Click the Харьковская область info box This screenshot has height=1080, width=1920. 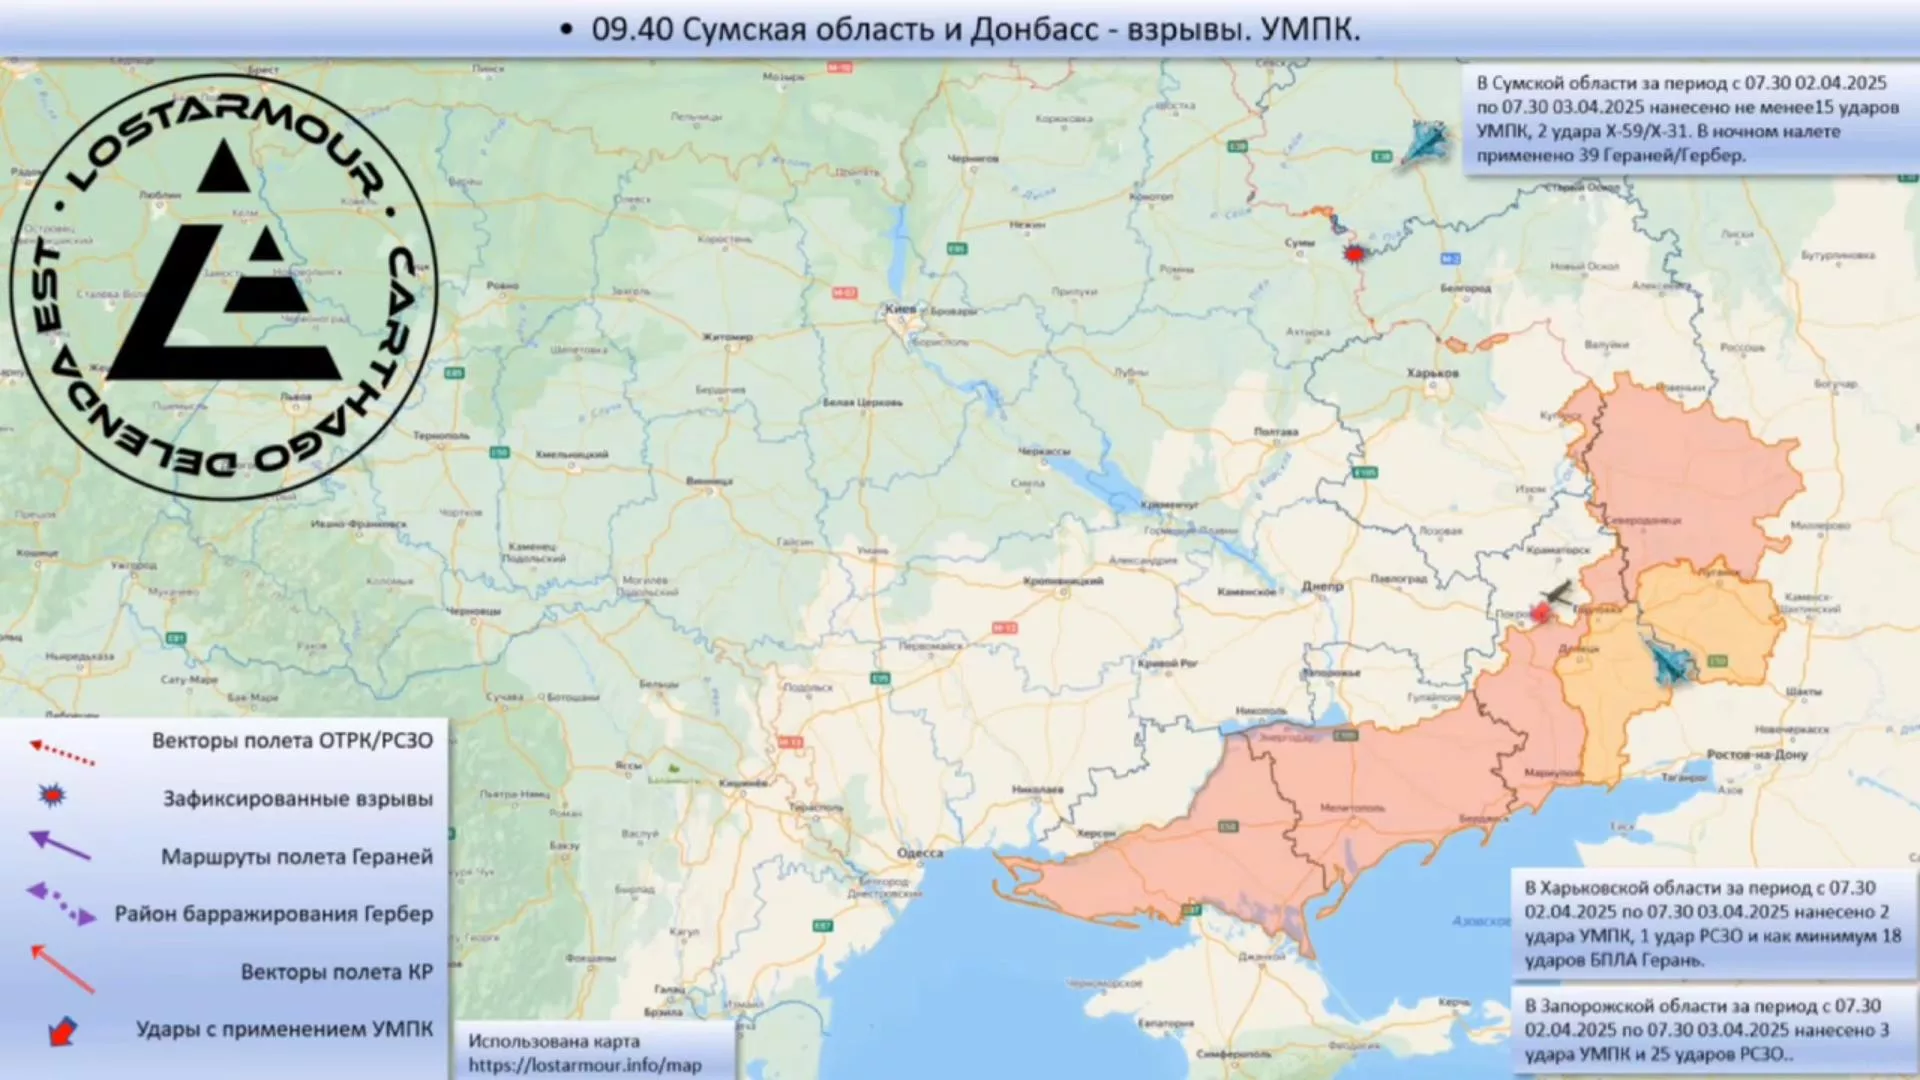click(x=1713, y=924)
